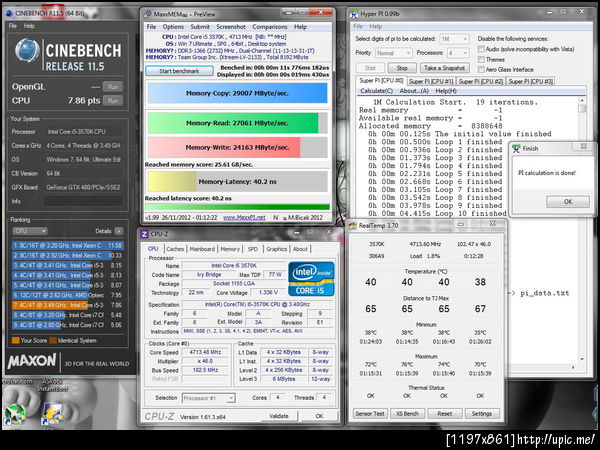Screen dimensions: 600x450
Task: Click the Finish dialog title icon
Action: click(517, 148)
